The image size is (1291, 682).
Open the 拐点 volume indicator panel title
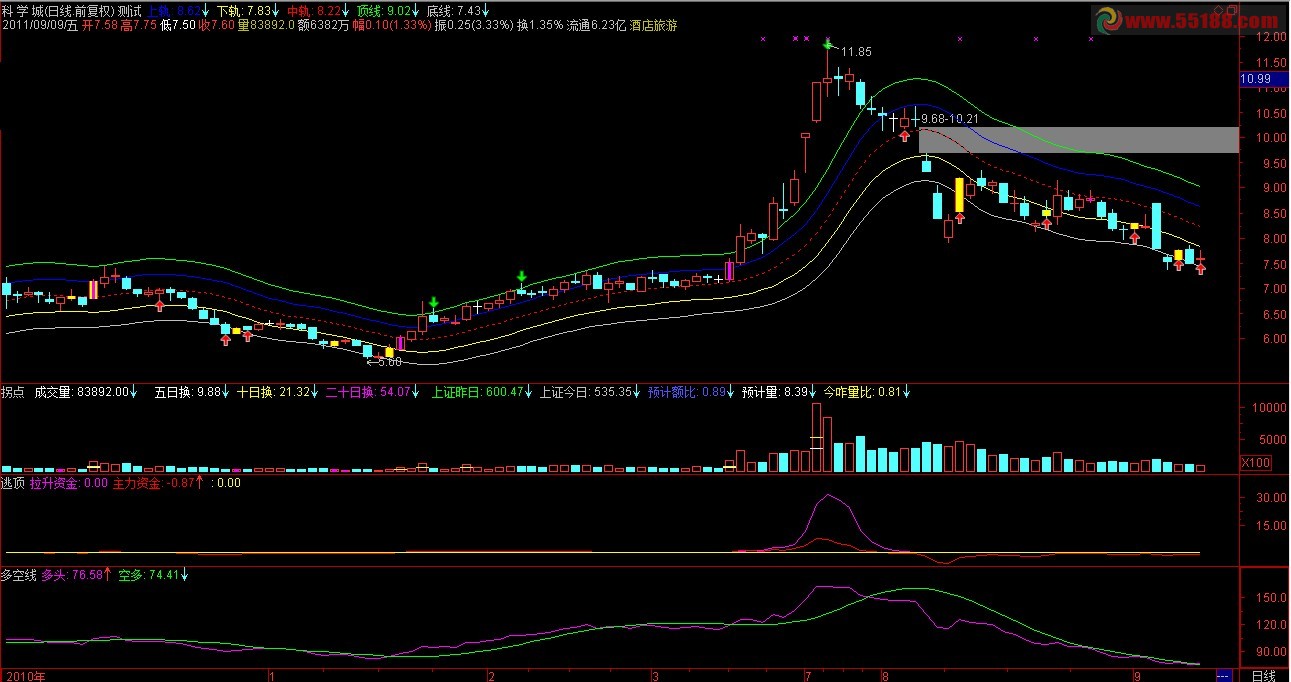[13, 393]
